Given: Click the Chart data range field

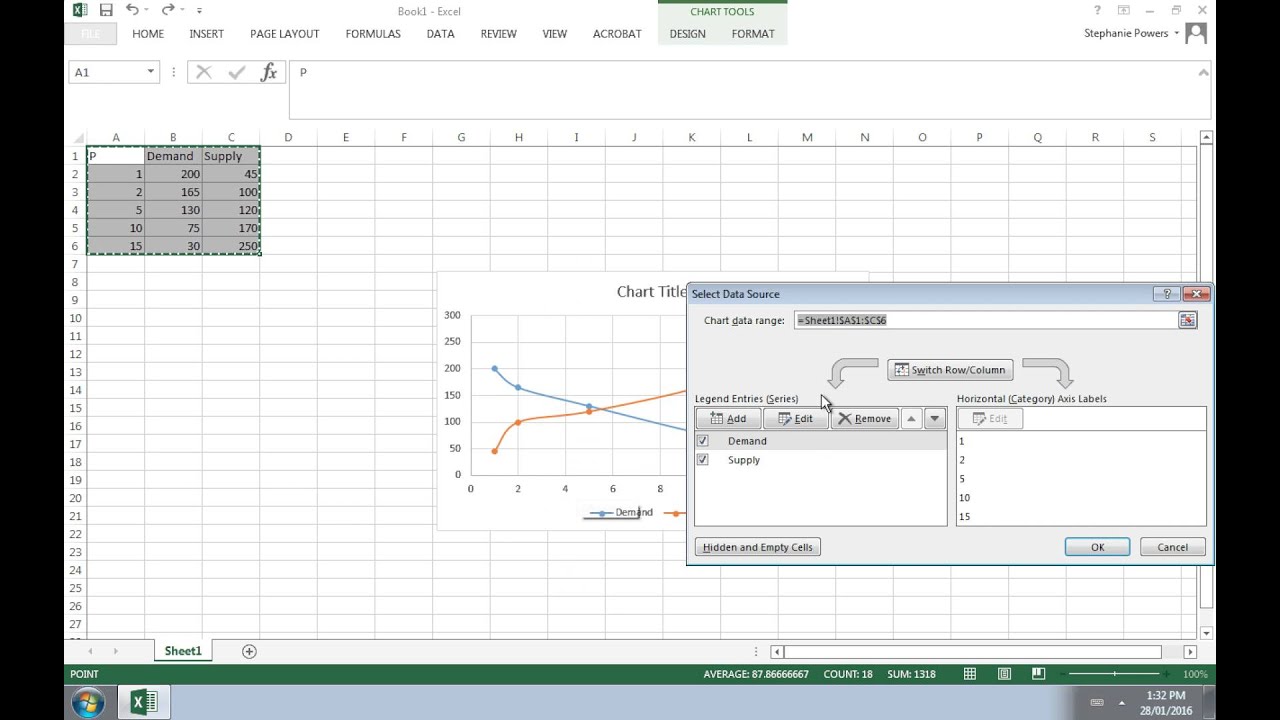Looking at the screenshot, I should tap(985, 320).
